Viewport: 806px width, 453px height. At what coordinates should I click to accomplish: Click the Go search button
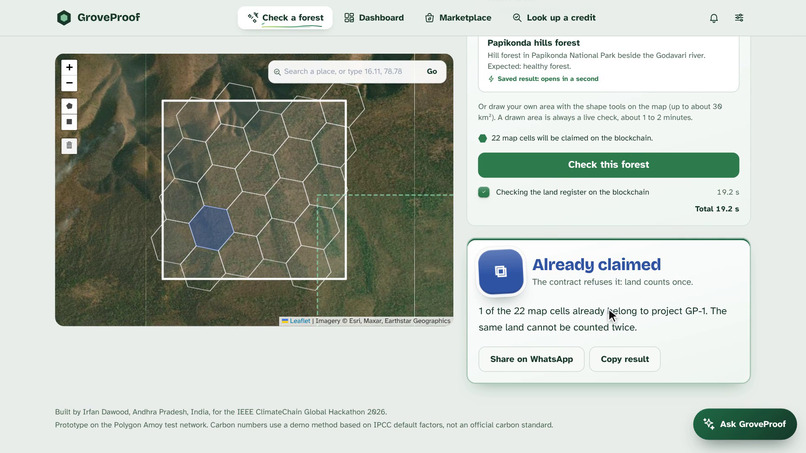click(432, 71)
